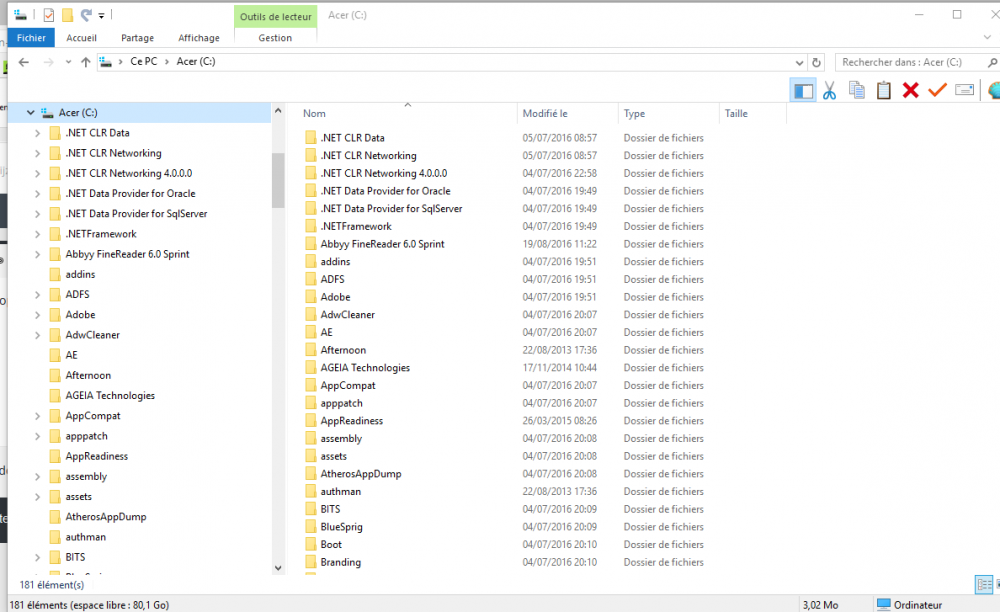
Task: Sort by the Taille column header
Action: click(736, 113)
